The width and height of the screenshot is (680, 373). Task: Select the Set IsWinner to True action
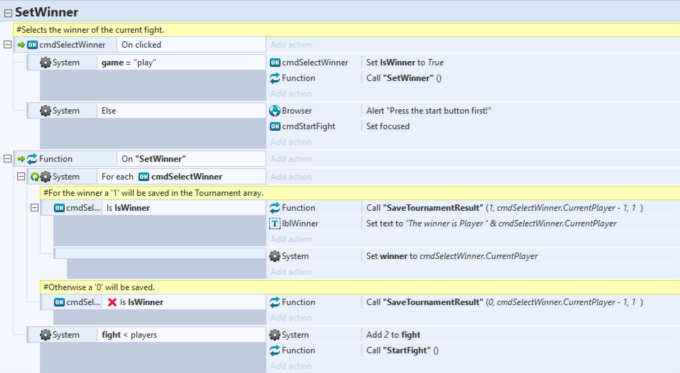tap(520, 62)
